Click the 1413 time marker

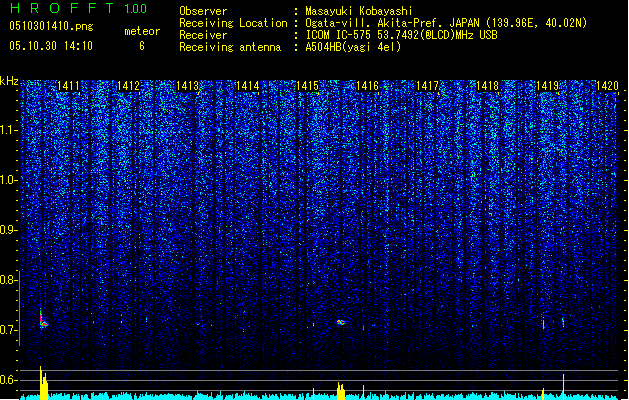[188, 86]
